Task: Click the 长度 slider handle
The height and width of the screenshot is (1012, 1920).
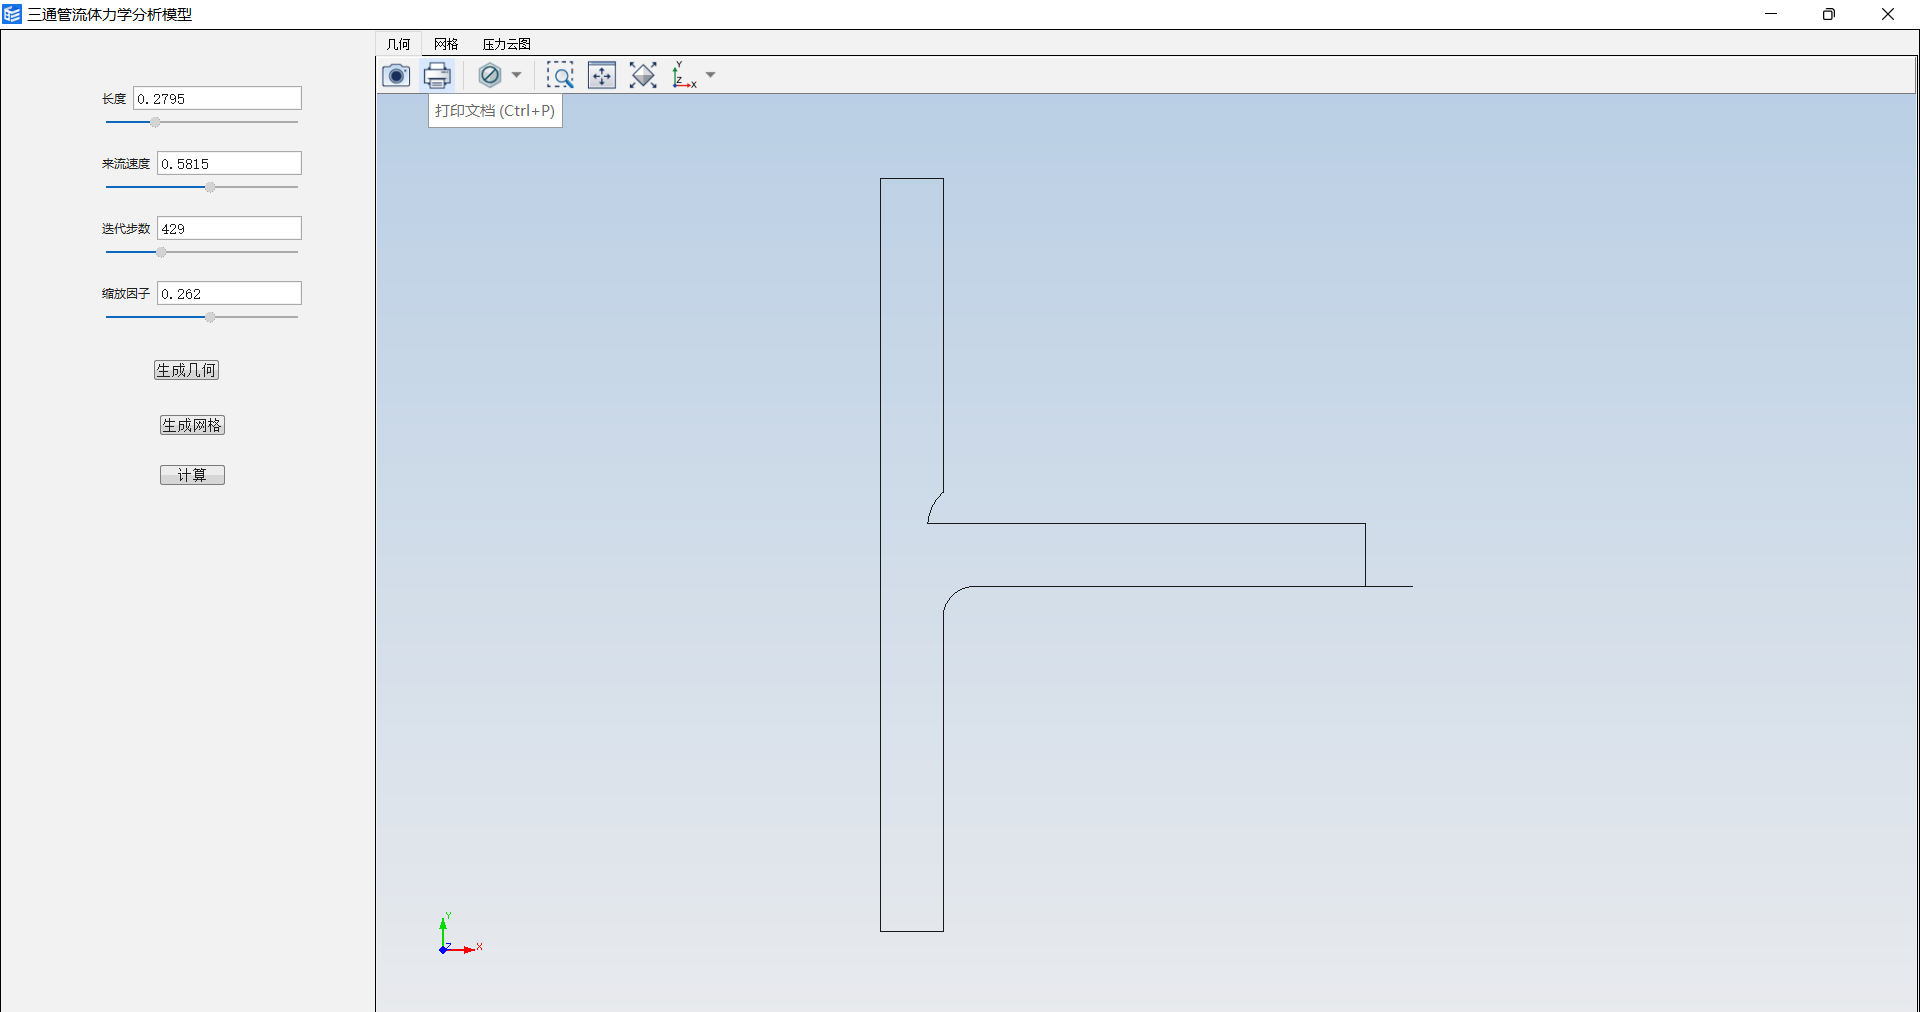Action: coord(155,122)
